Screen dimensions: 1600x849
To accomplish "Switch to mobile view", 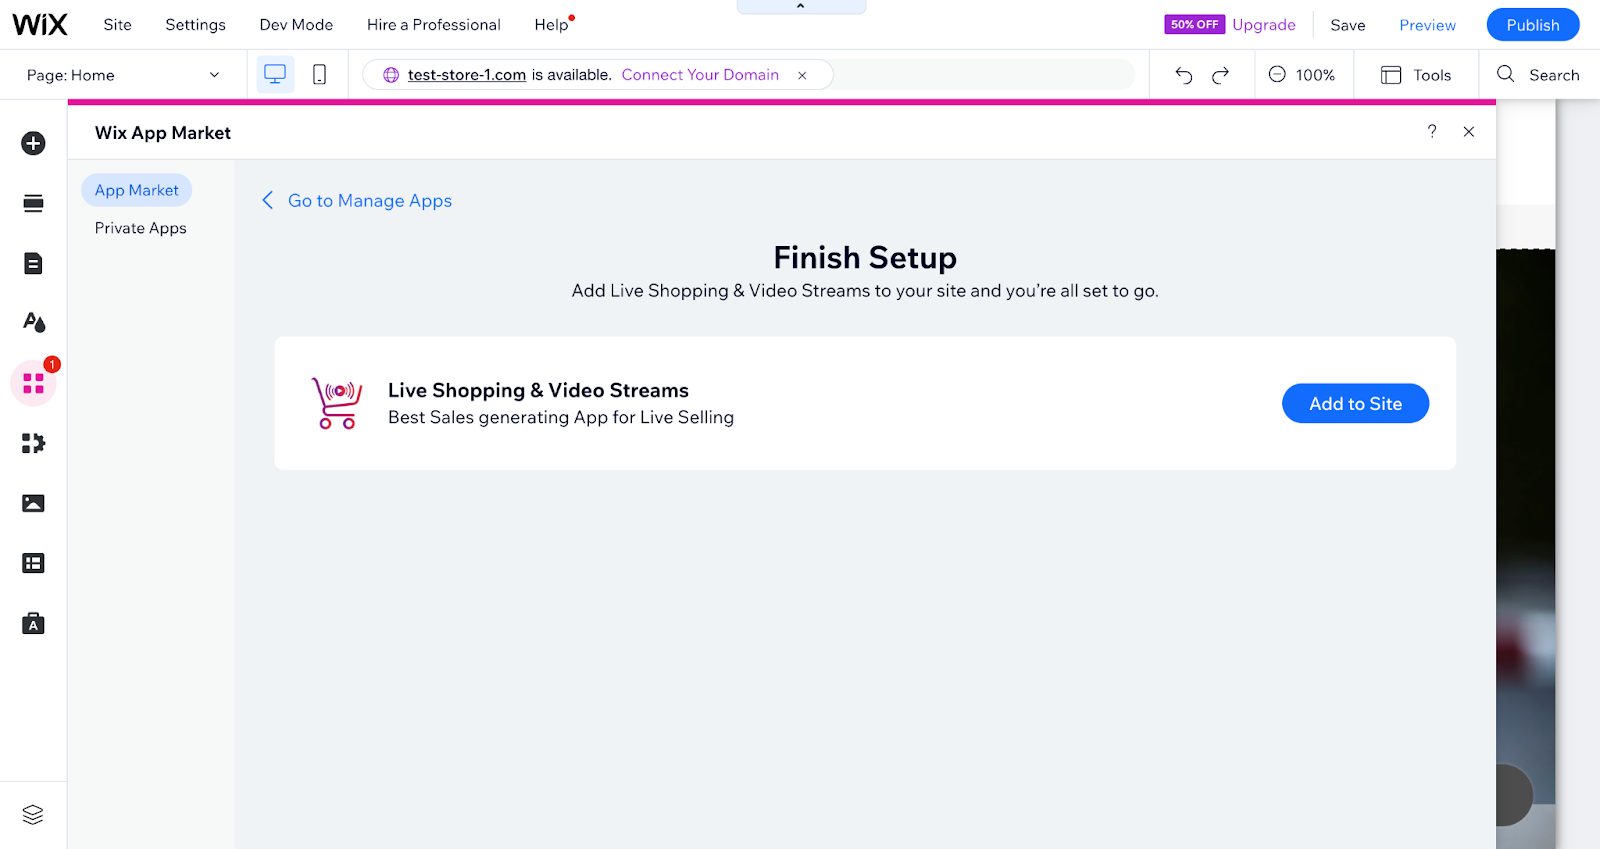I will pos(320,75).
